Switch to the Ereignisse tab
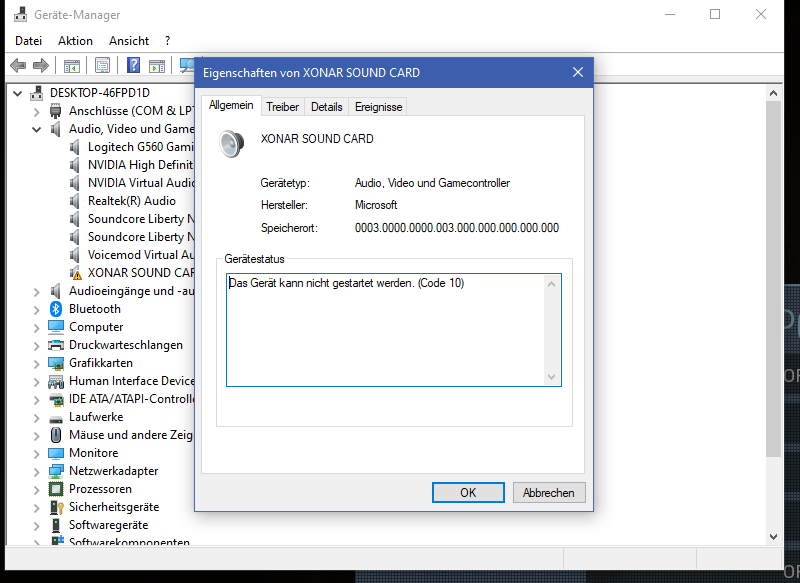Viewport: 800px width, 583px height. click(379, 107)
